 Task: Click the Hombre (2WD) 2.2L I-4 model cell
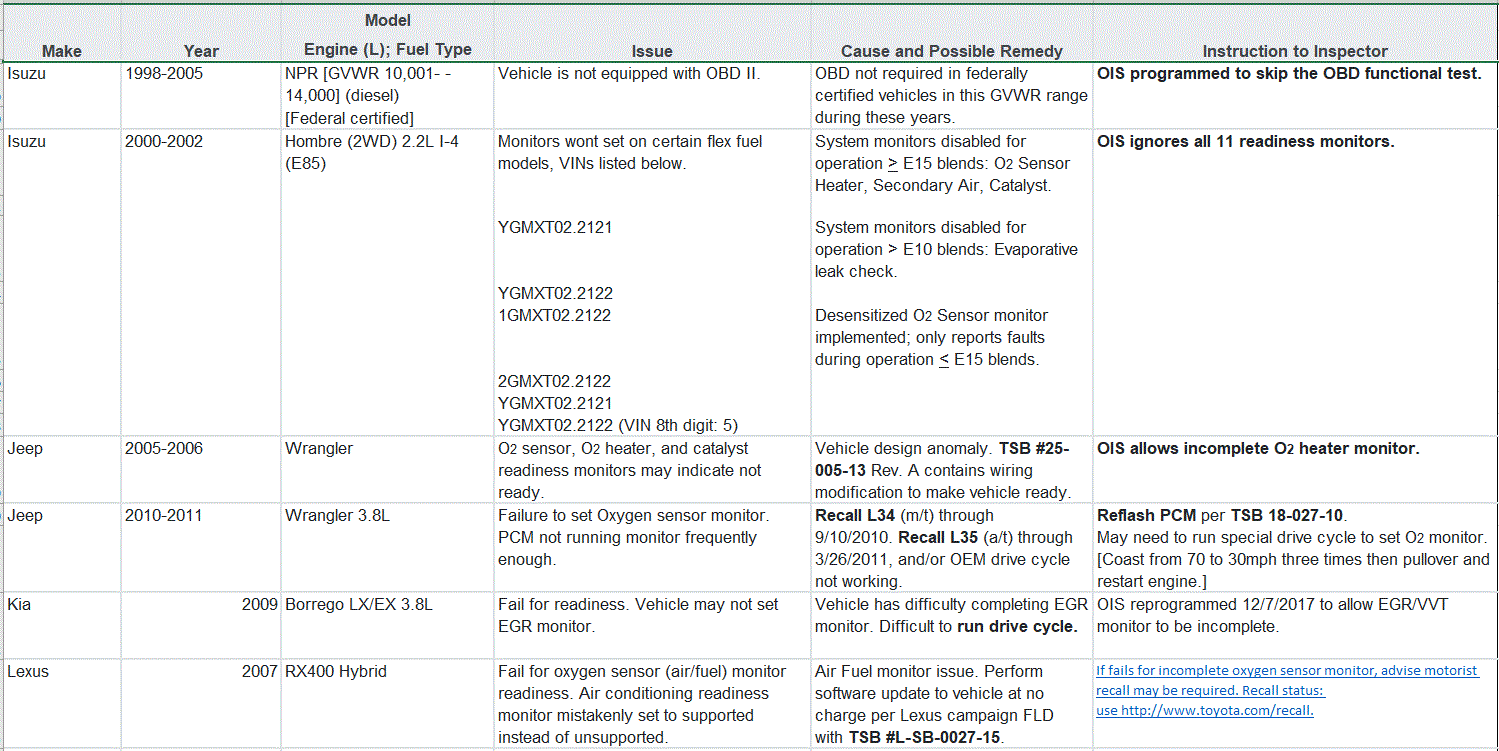(x=387, y=283)
